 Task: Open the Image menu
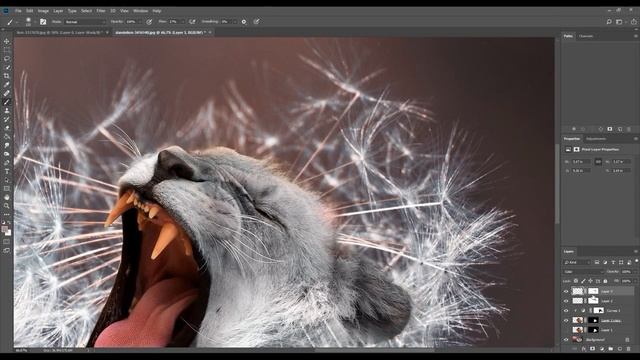click(x=43, y=11)
